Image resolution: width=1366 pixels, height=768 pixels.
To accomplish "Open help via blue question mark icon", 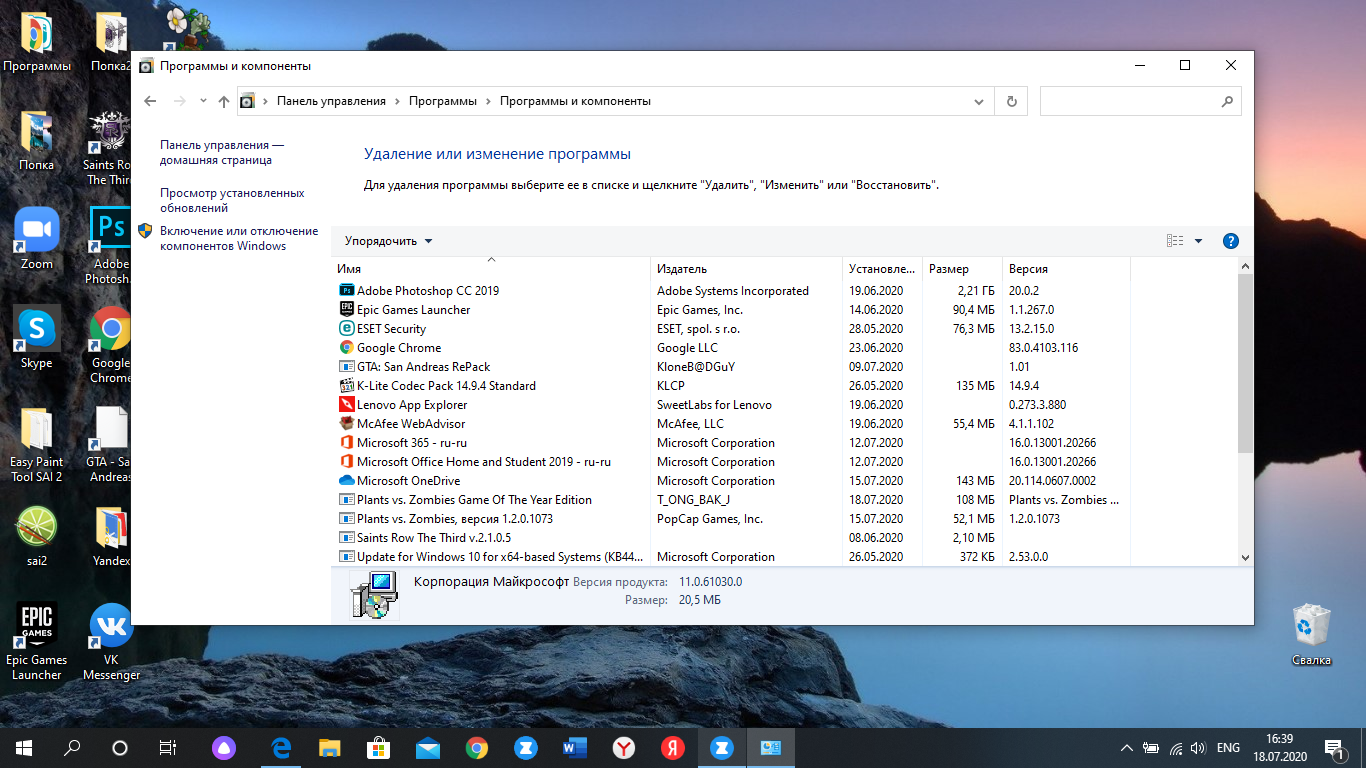I will pos(1231,241).
